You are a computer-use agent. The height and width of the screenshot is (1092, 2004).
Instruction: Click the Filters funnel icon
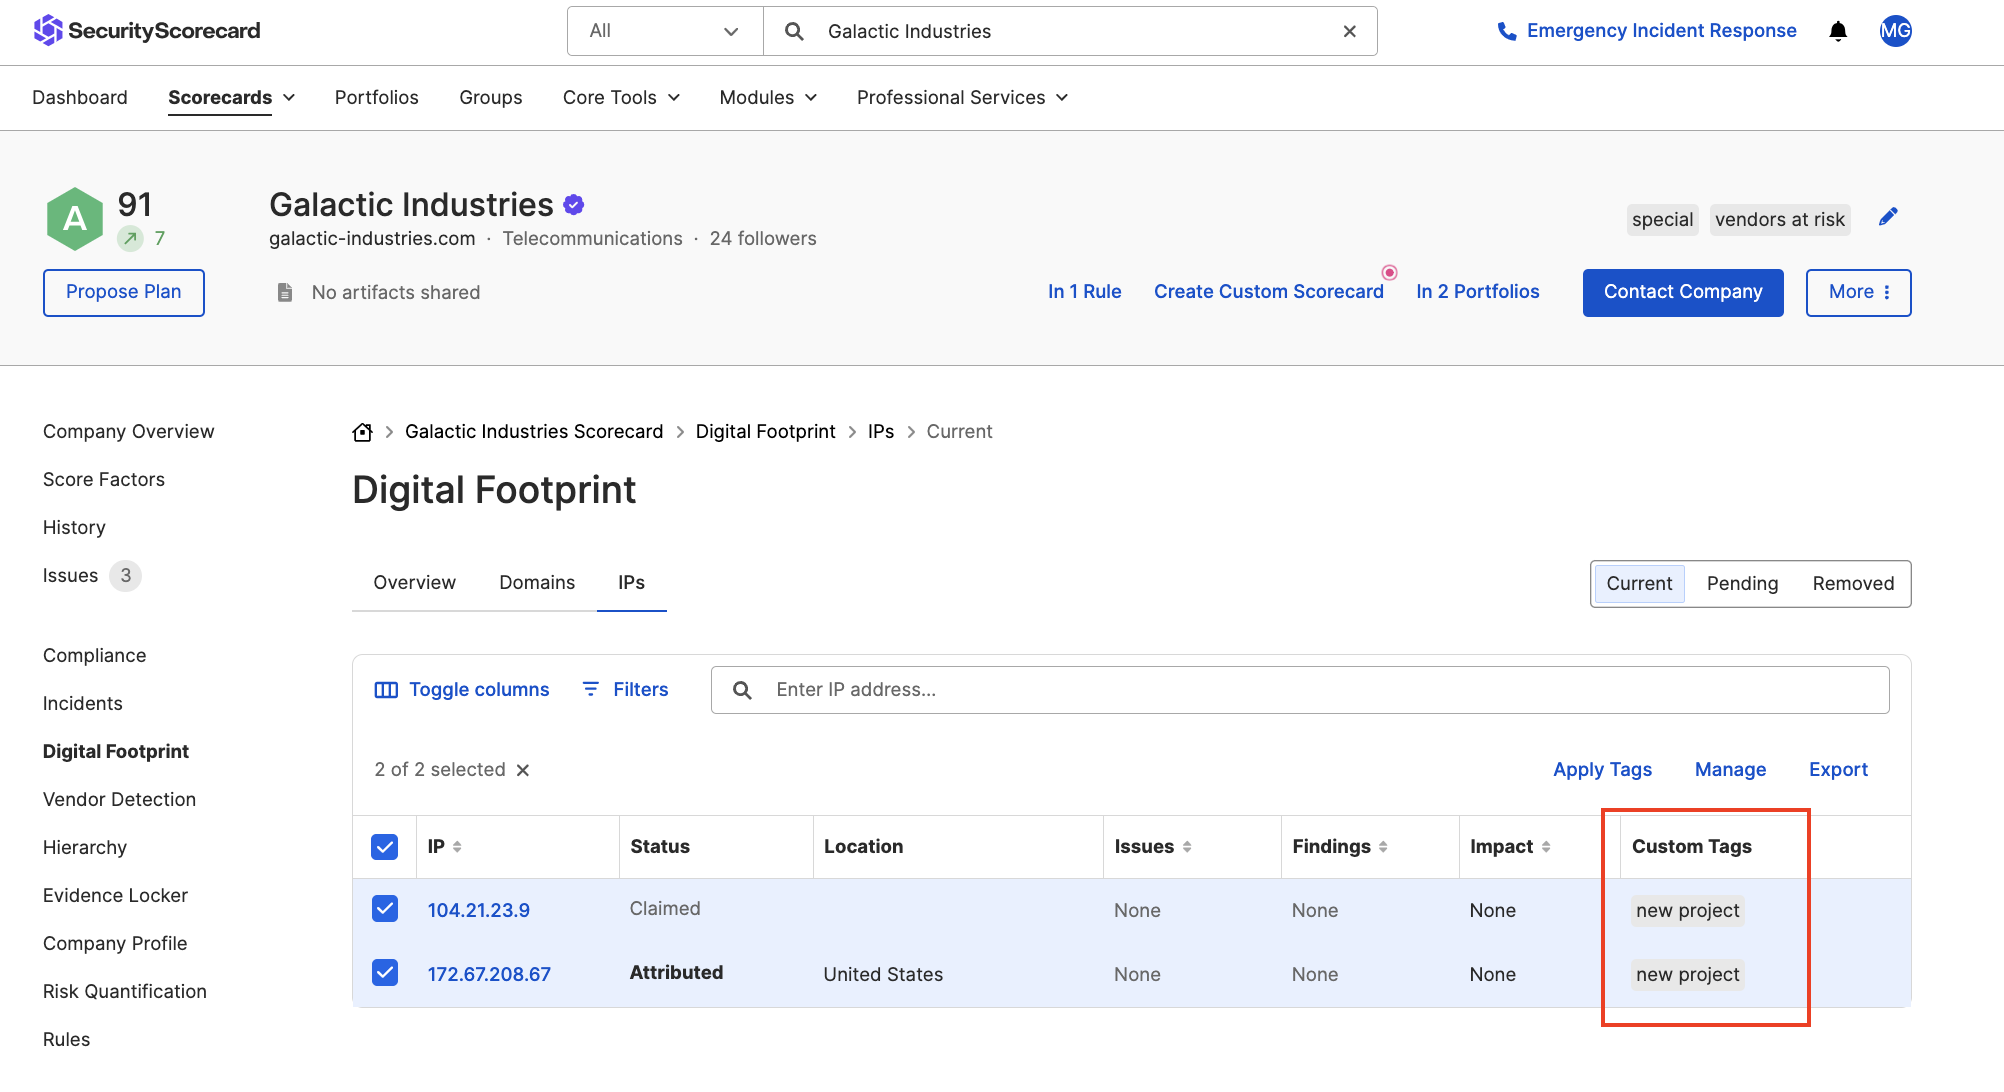point(591,689)
